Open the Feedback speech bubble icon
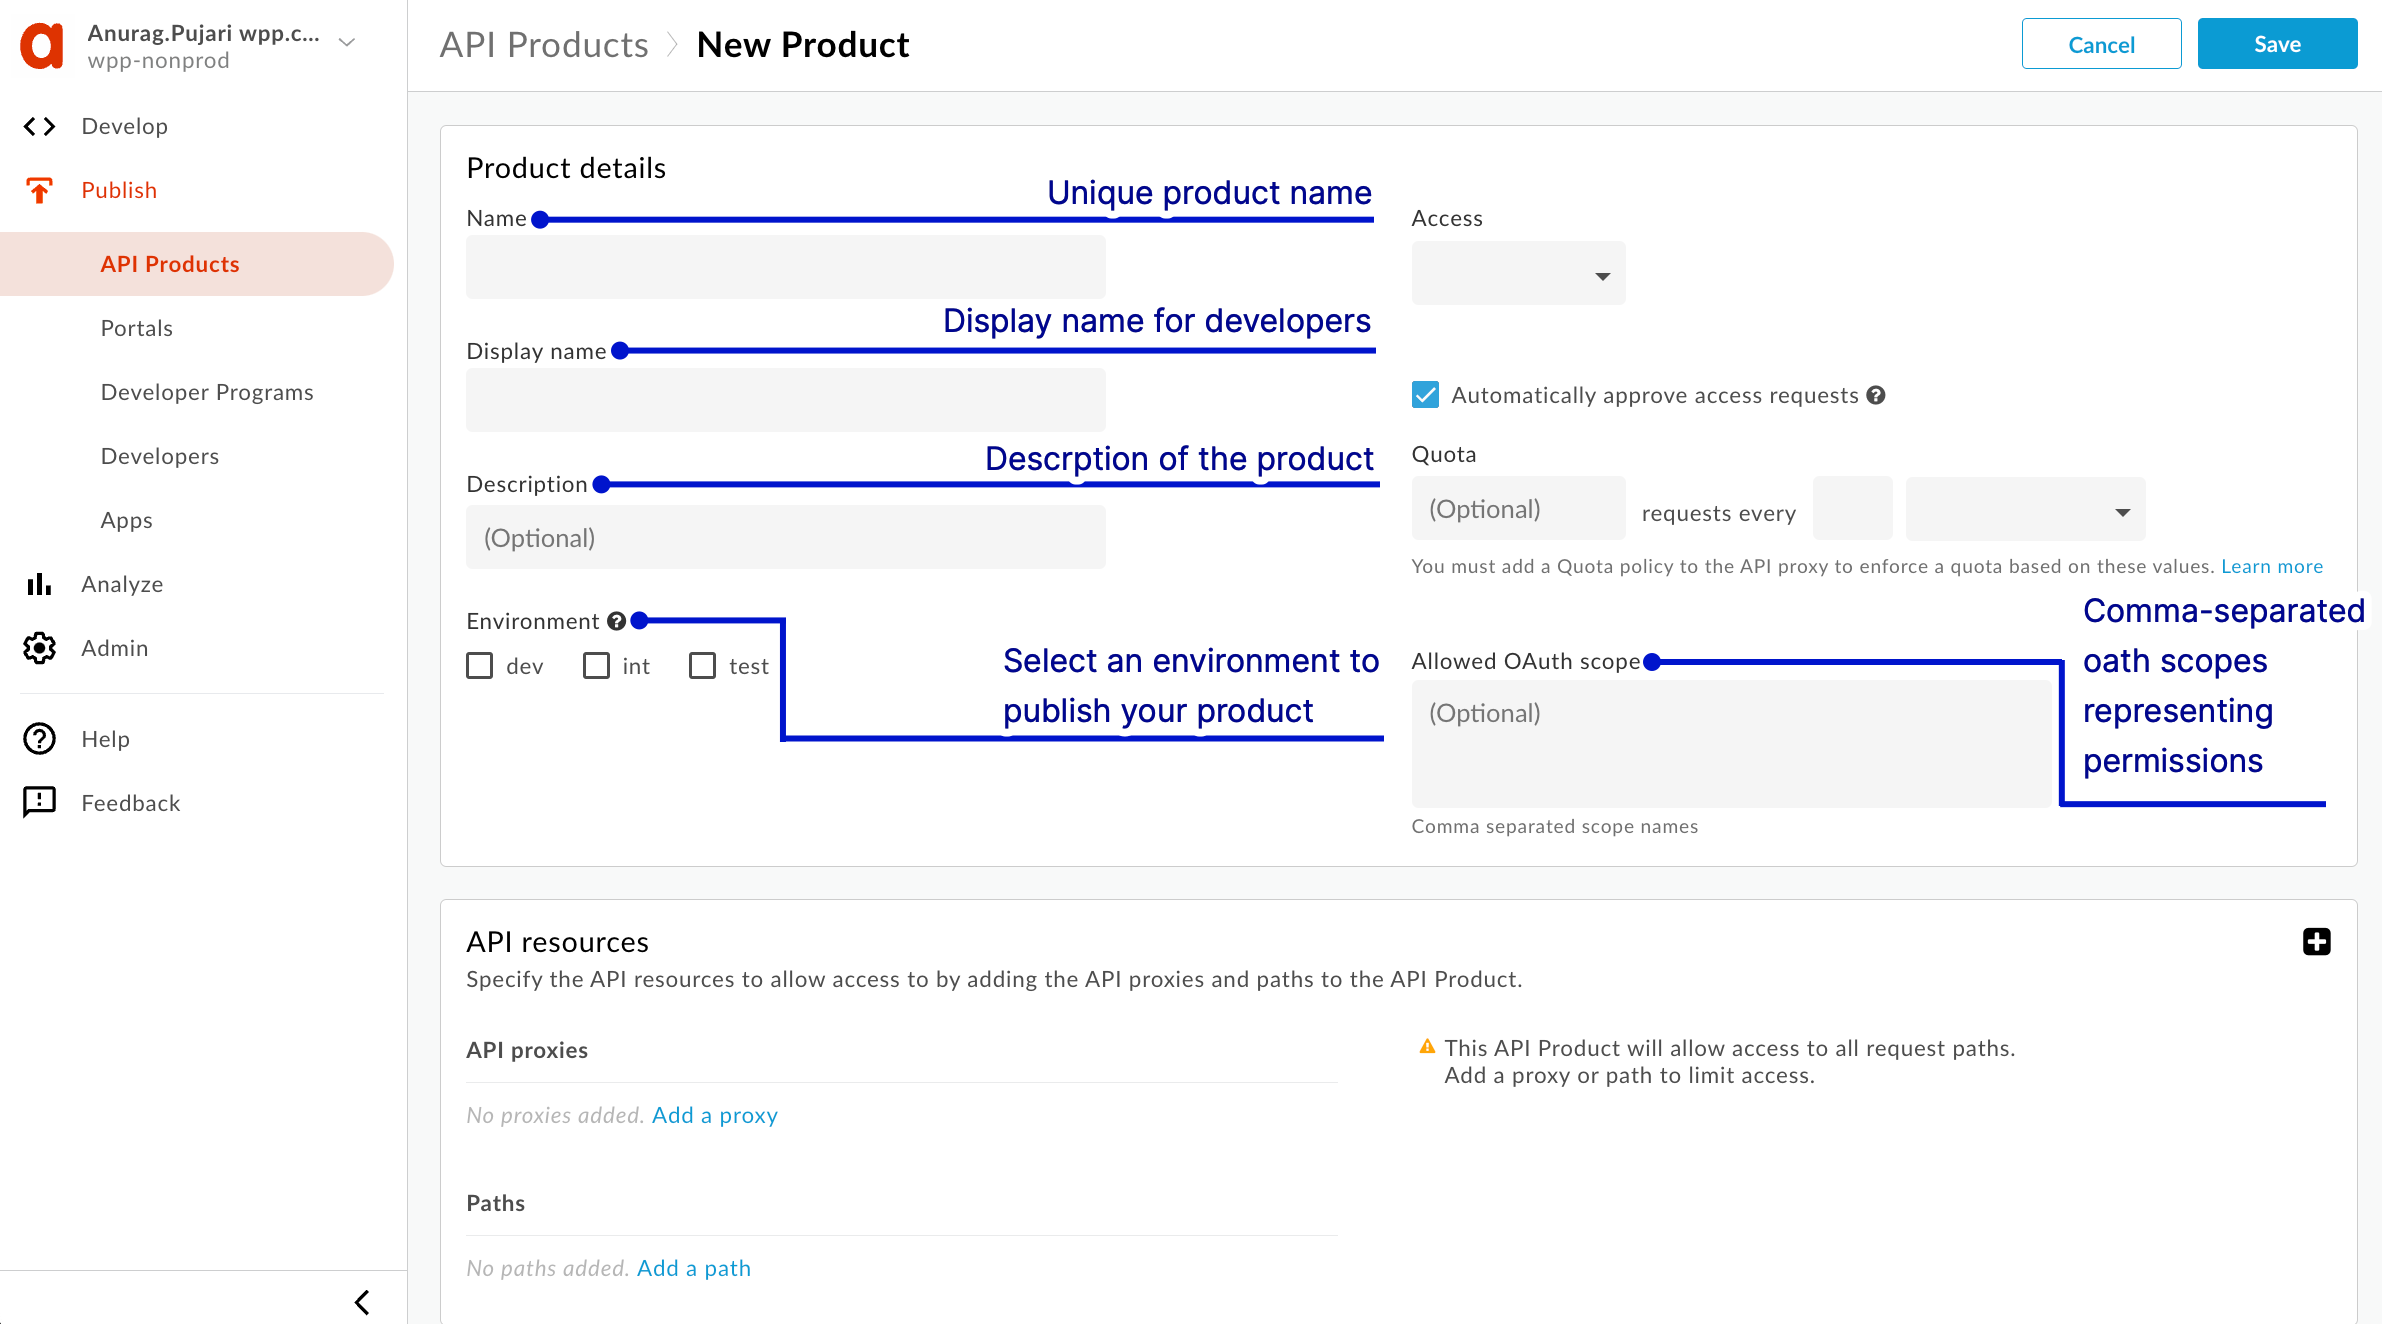This screenshot has width=2382, height=1324. tap(39, 802)
